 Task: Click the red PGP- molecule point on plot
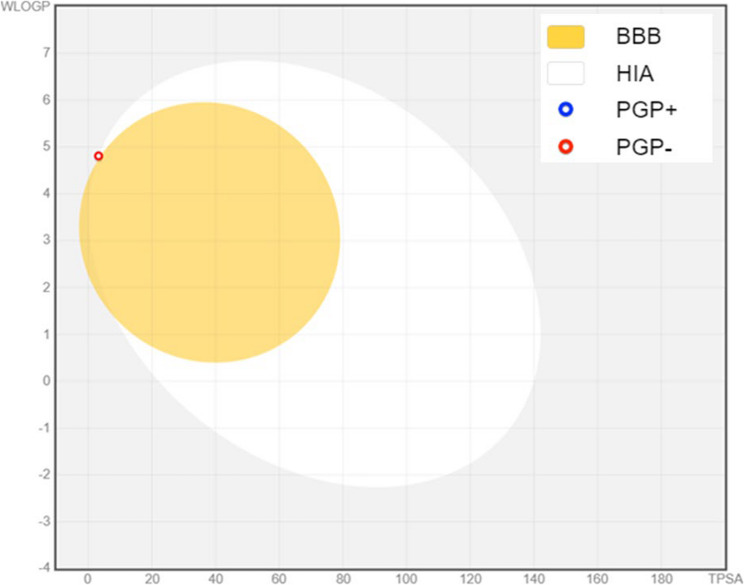[x=98, y=156]
